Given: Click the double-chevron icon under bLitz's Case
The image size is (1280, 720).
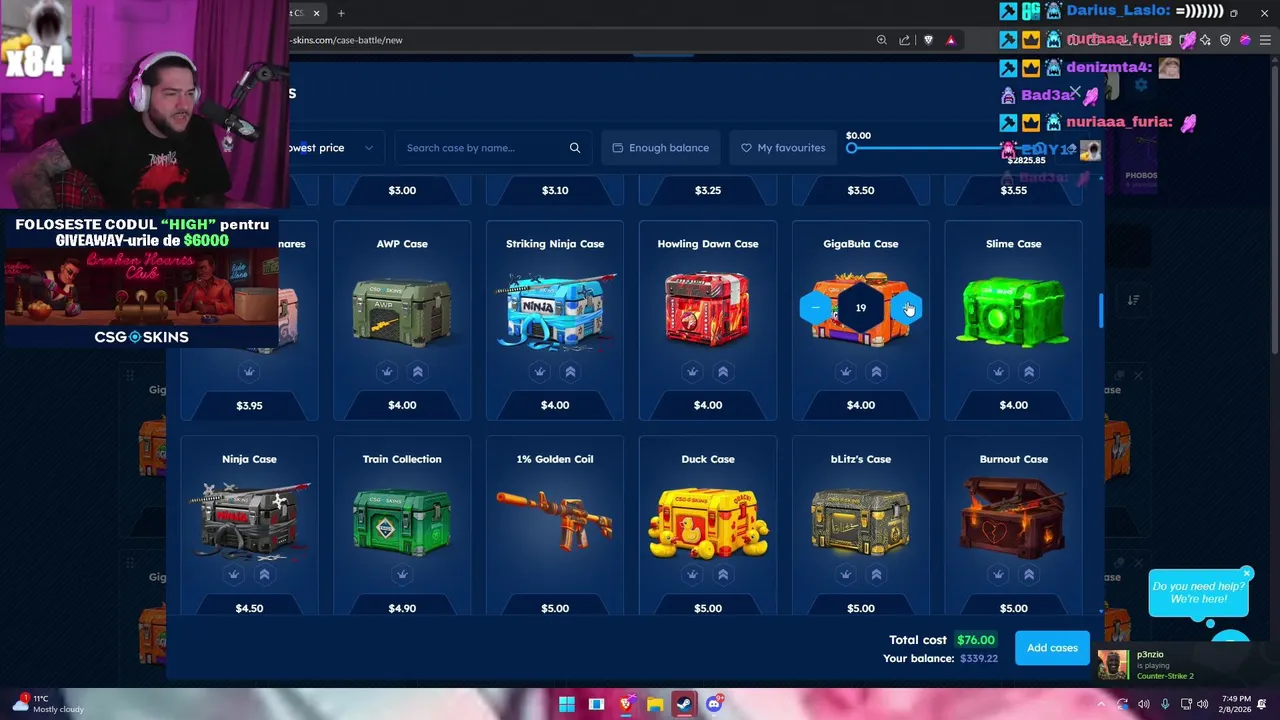Looking at the screenshot, I should click(x=876, y=575).
